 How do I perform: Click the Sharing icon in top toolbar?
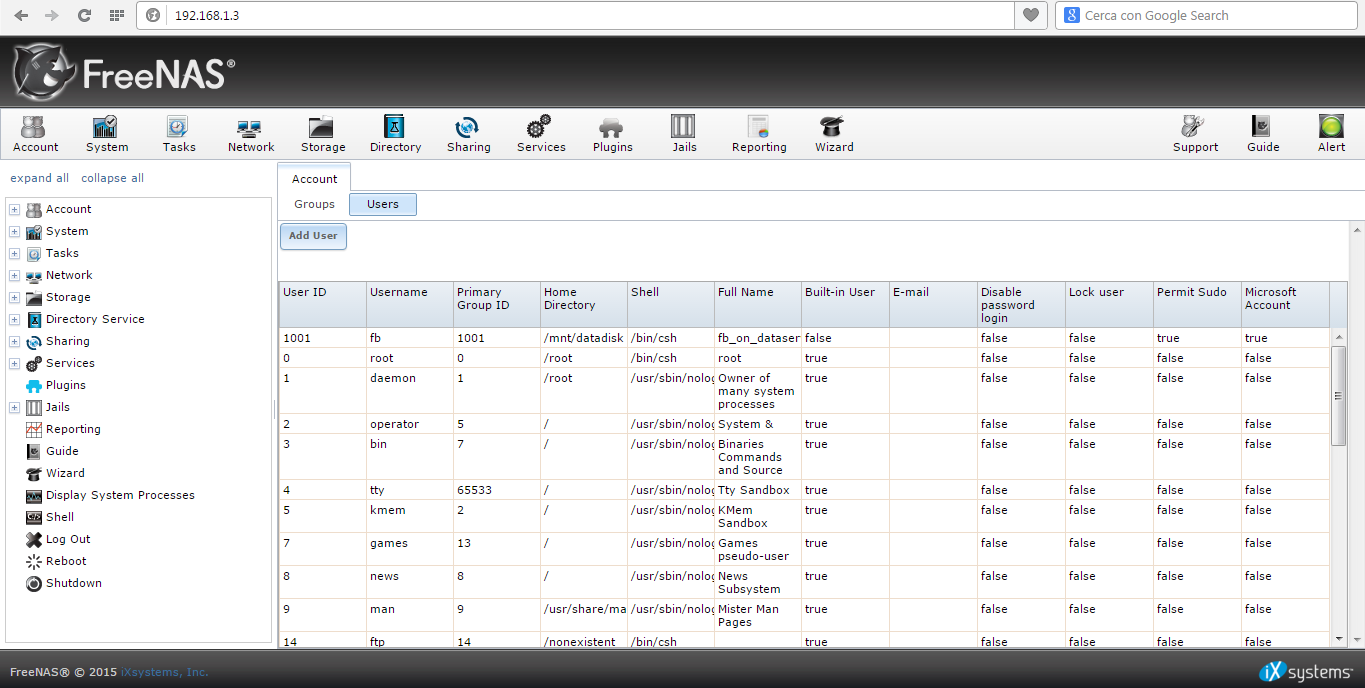coord(467,128)
